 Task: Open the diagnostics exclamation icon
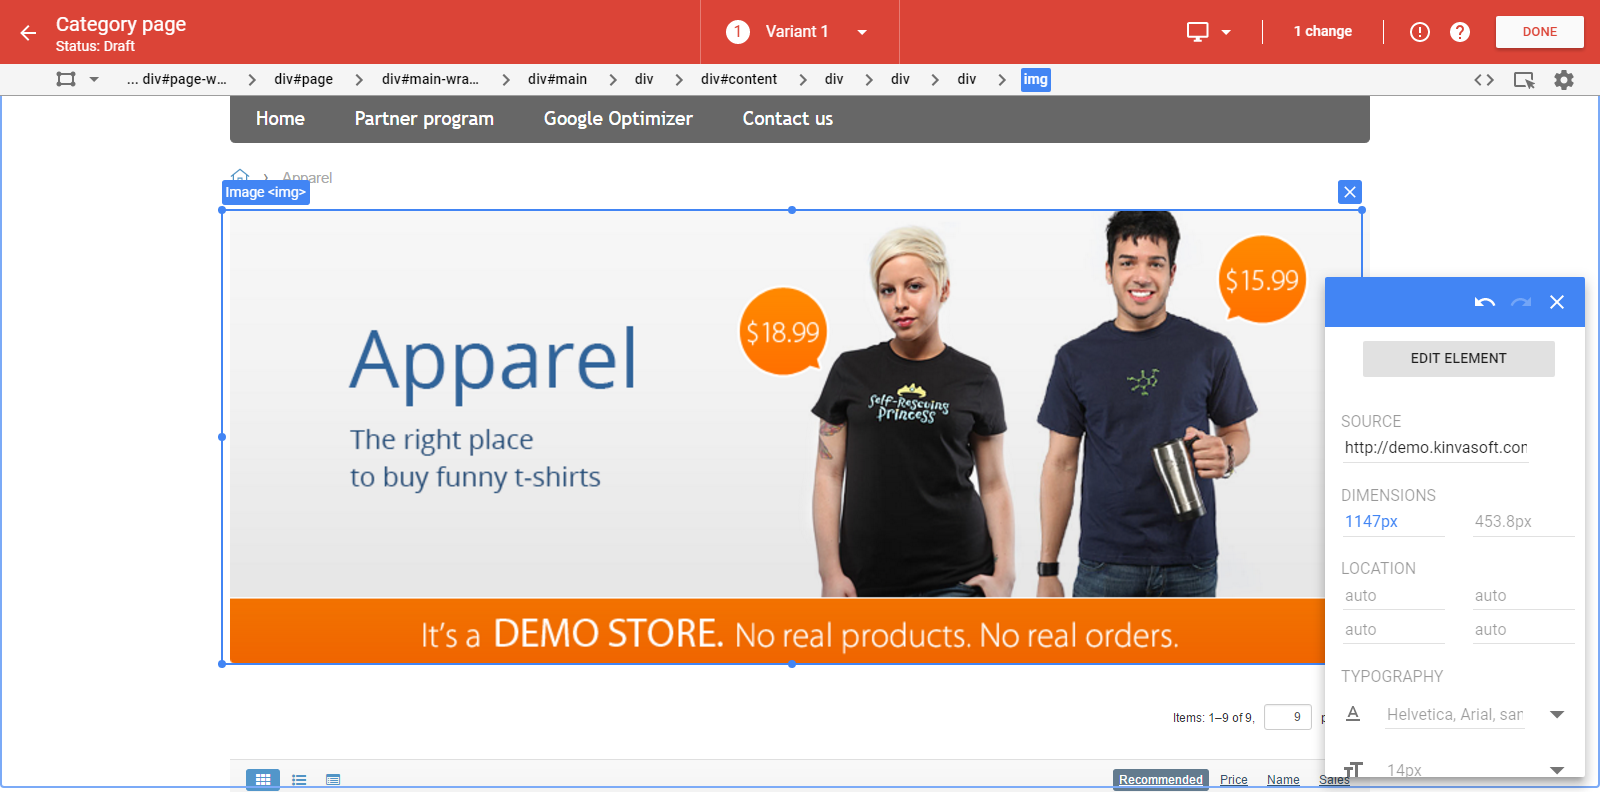pos(1419,32)
